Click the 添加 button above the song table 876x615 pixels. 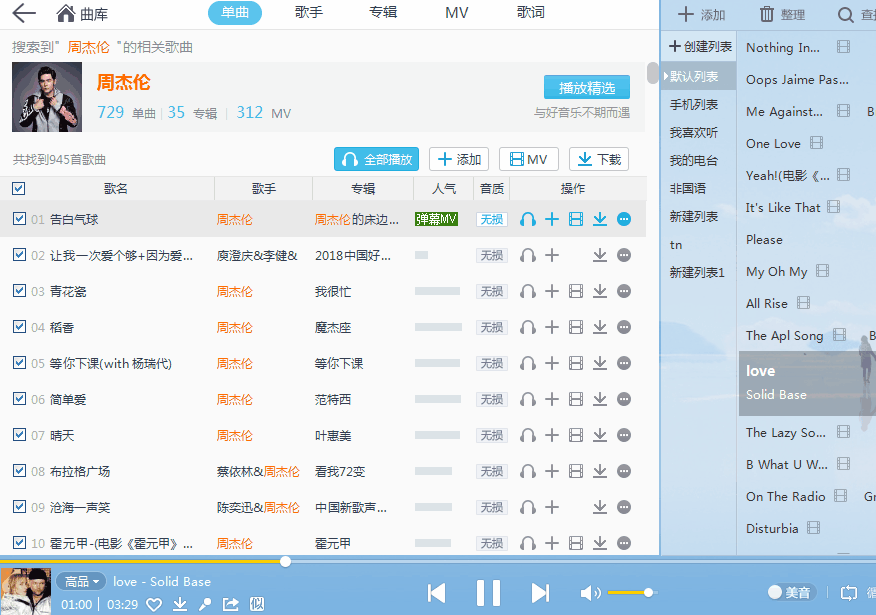point(459,159)
